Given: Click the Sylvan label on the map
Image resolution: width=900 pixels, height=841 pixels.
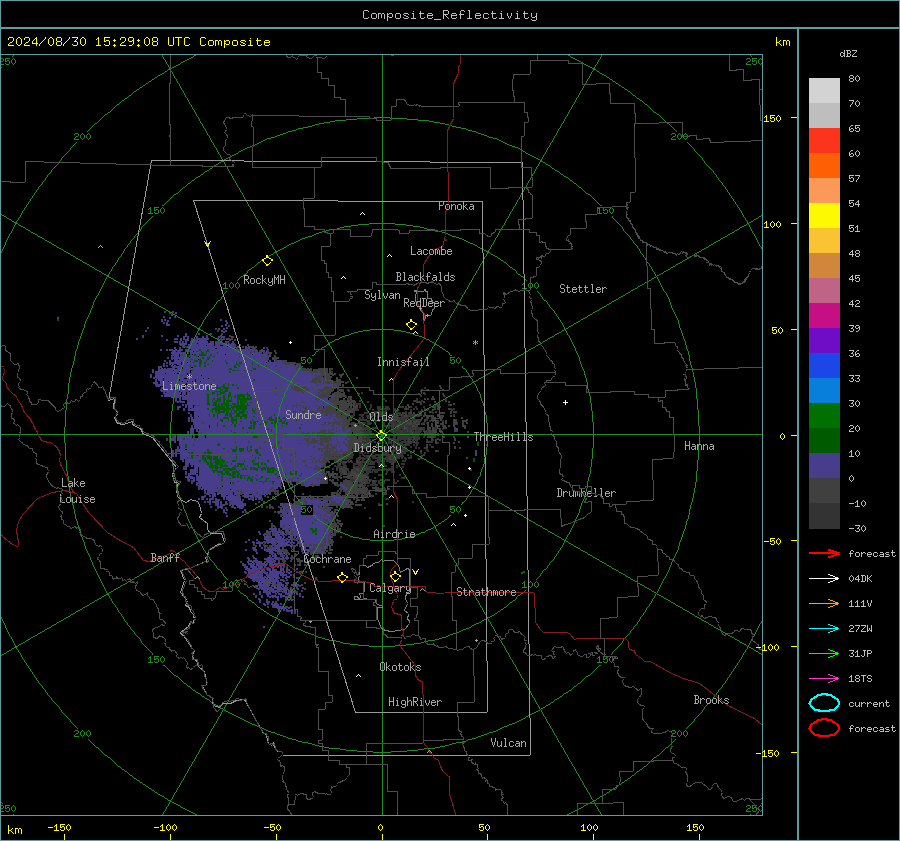Looking at the screenshot, I should [382, 295].
